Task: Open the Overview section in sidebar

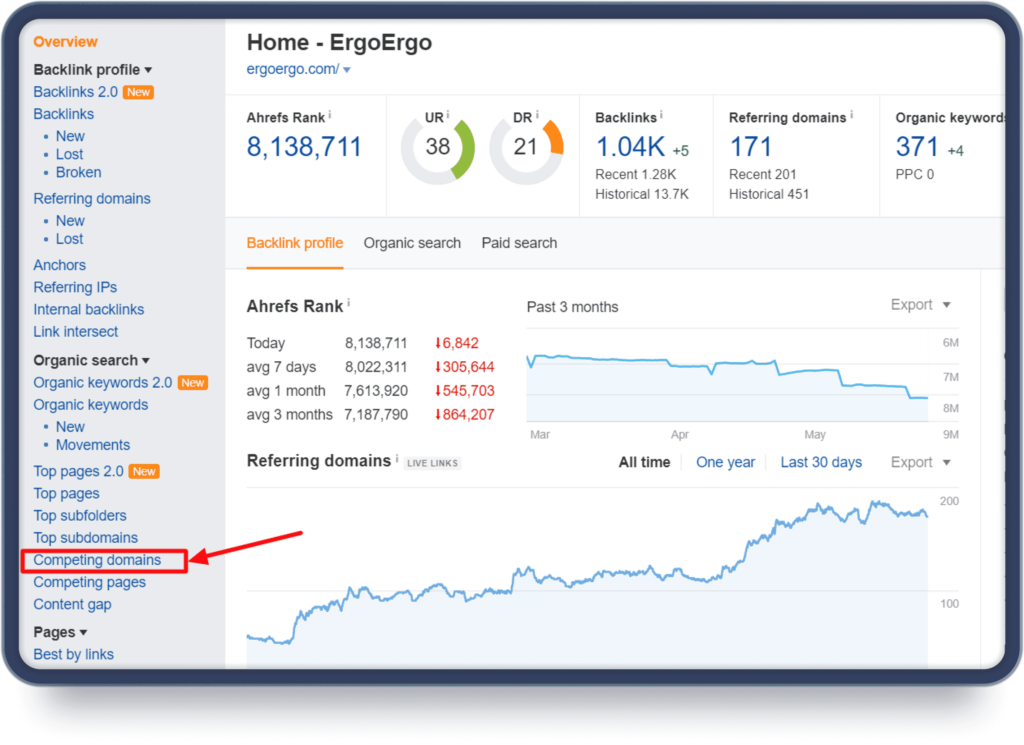Action: coord(65,42)
